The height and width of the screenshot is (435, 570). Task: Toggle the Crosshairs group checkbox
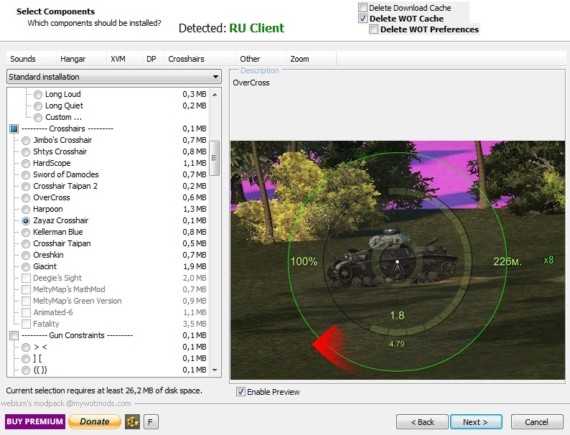point(14,129)
